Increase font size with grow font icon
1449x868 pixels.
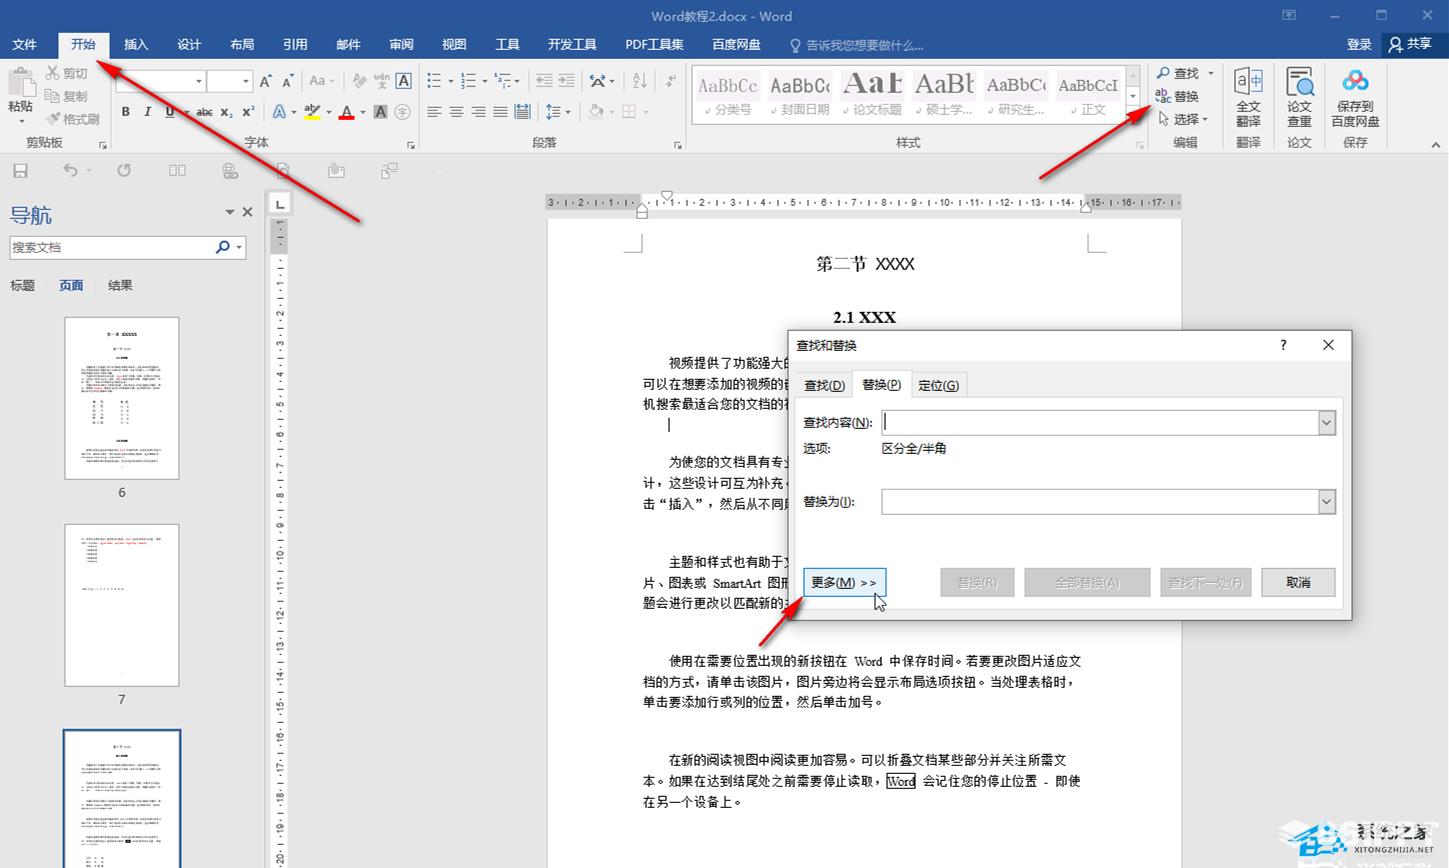coord(265,81)
